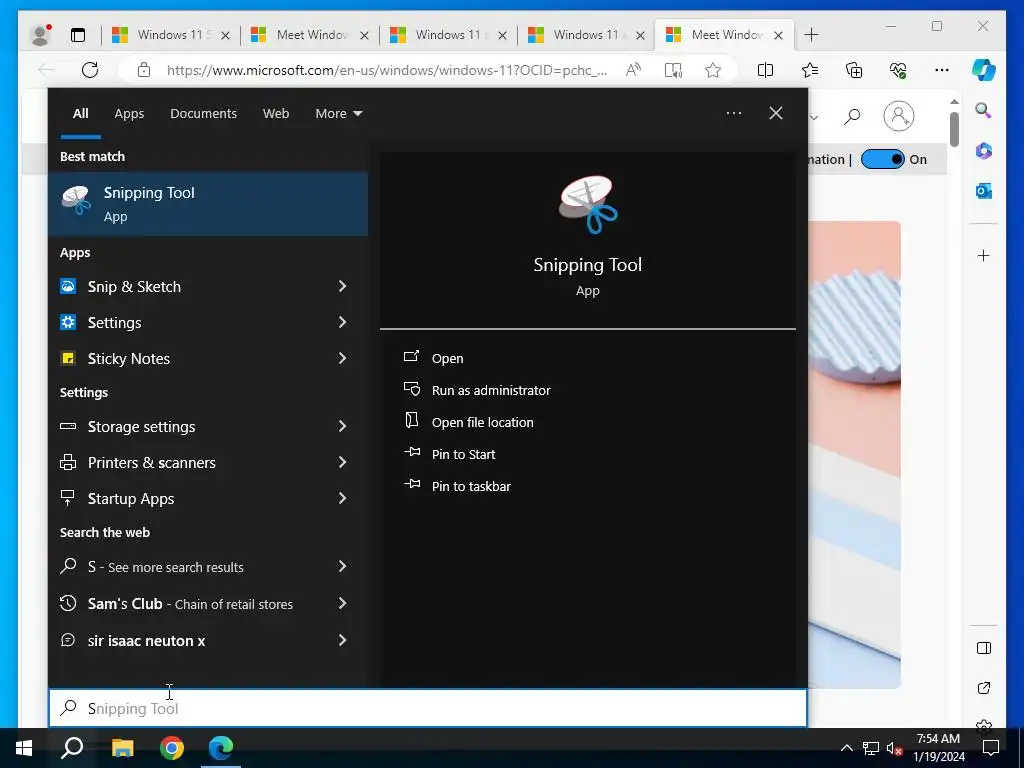Image resolution: width=1024 pixels, height=768 pixels.
Task: Select the first Windows 11 browser tab
Action: (x=170, y=35)
